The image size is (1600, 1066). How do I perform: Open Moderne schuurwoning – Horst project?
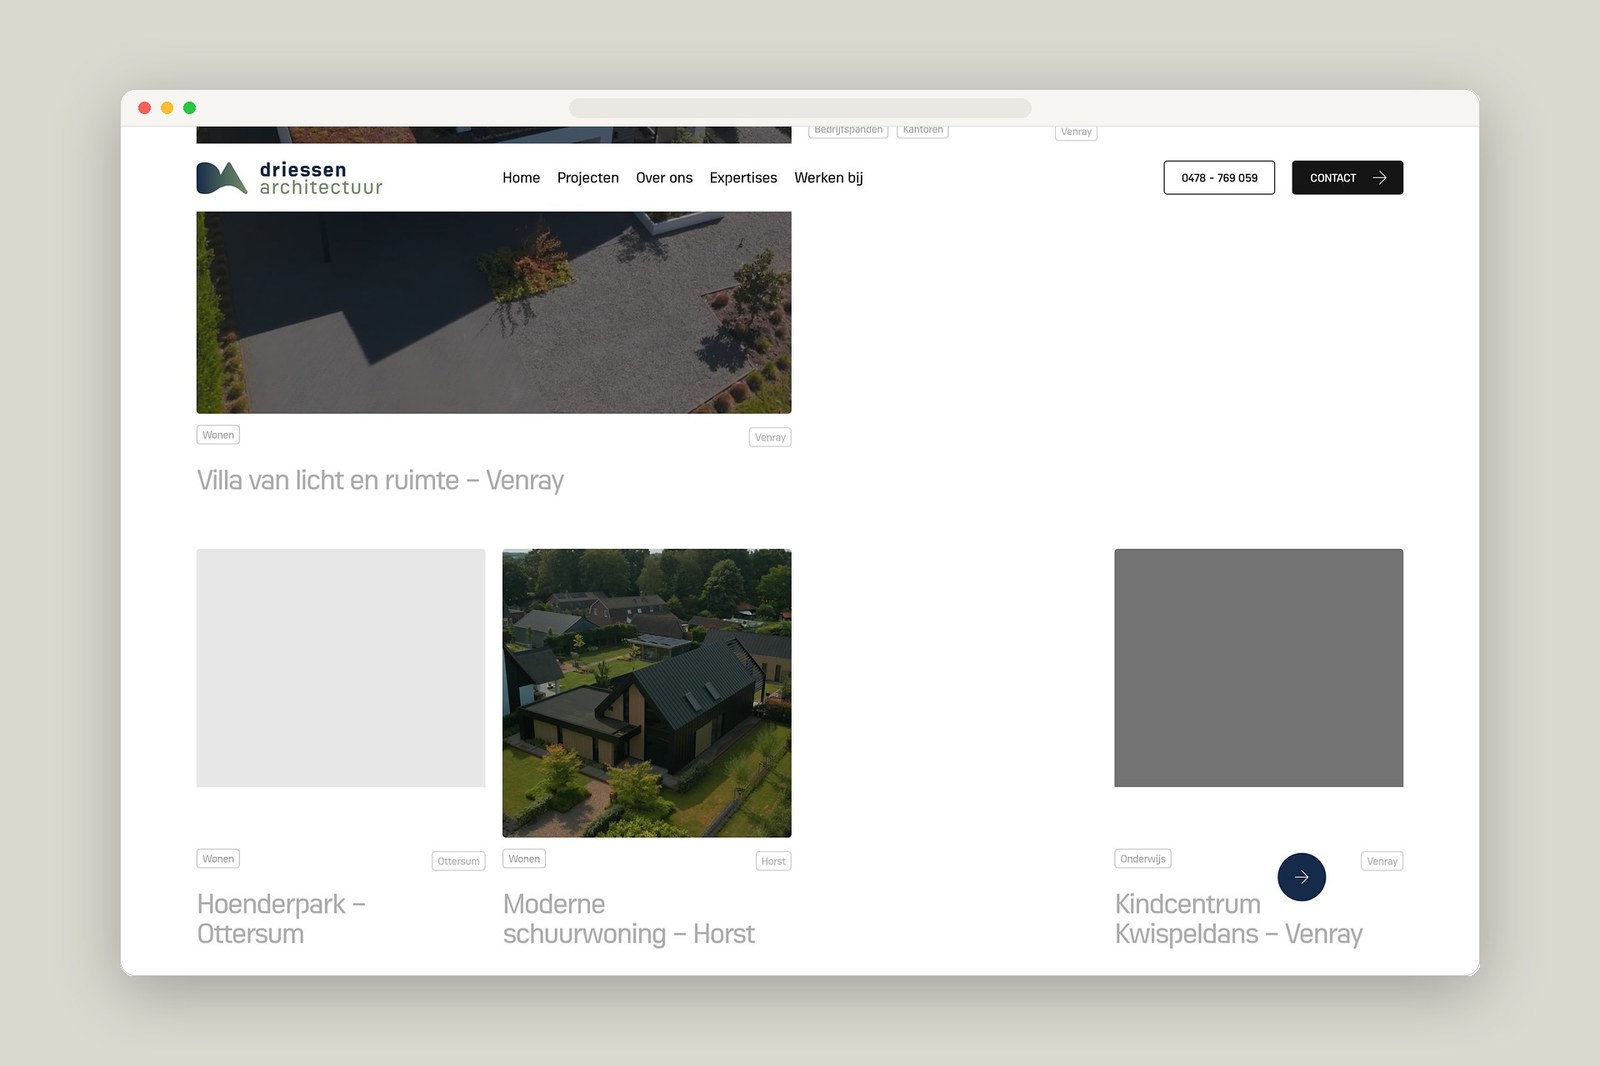point(629,919)
